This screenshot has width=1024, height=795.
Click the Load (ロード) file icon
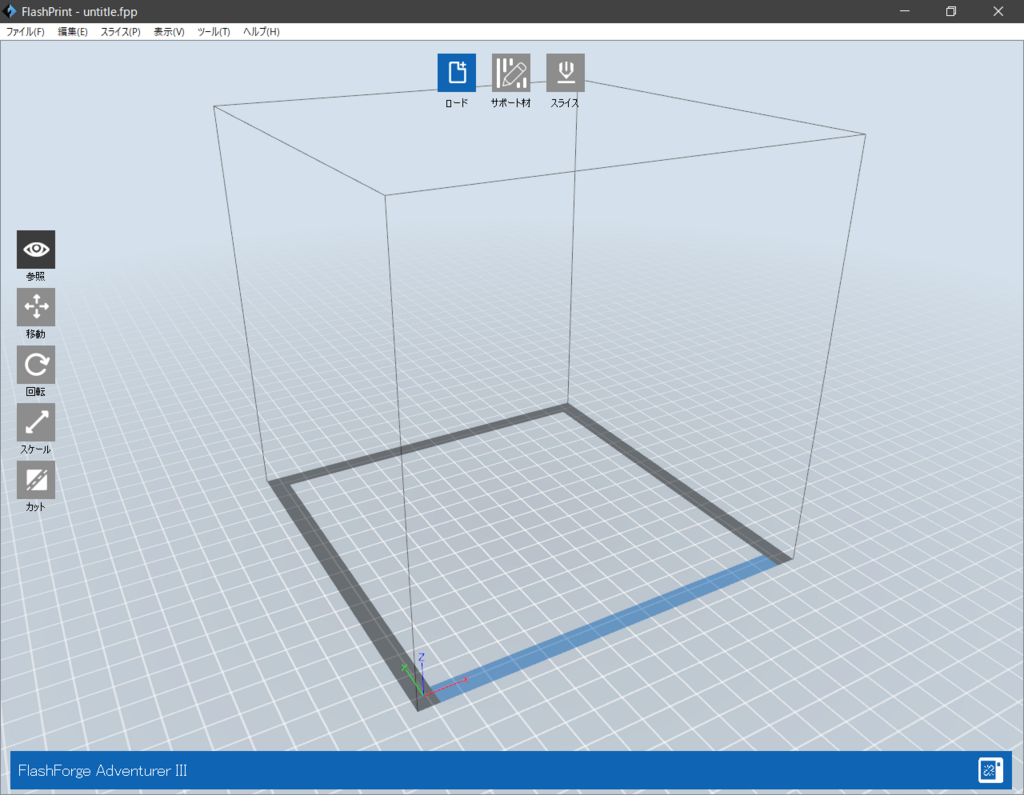click(456, 73)
